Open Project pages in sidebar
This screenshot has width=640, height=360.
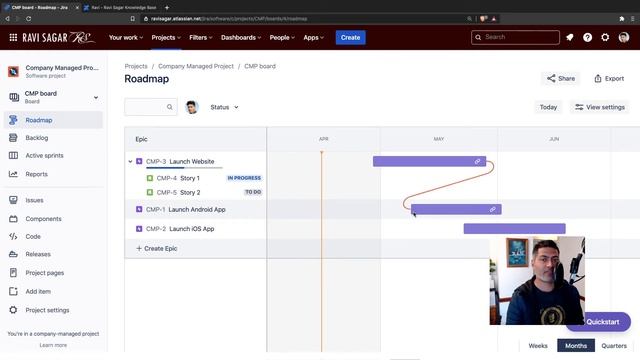[53, 273]
